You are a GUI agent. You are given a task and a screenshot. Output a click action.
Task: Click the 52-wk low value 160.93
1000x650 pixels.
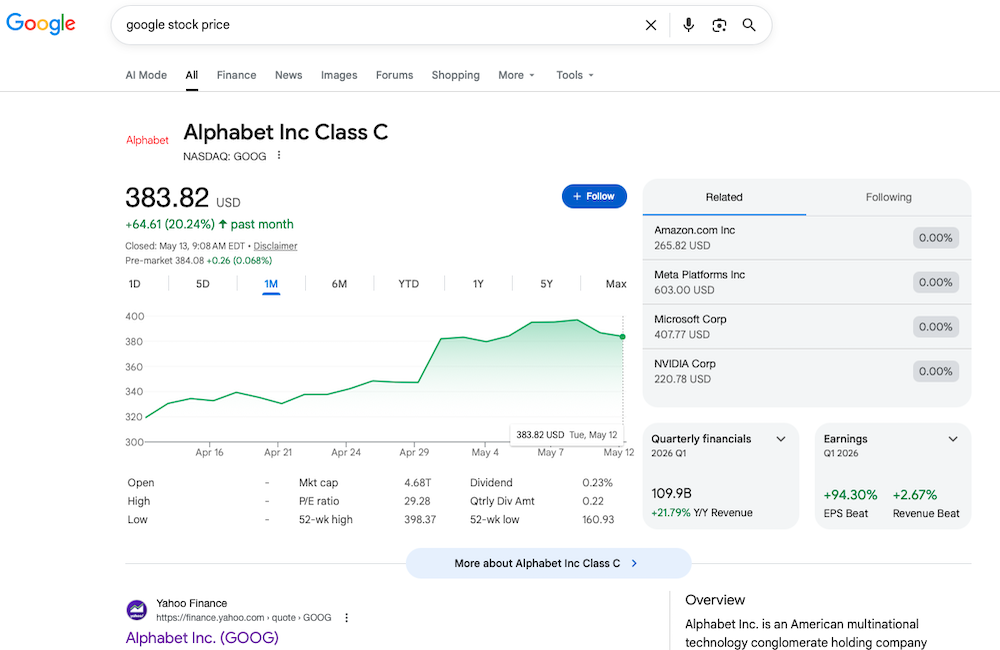click(x=598, y=520)
